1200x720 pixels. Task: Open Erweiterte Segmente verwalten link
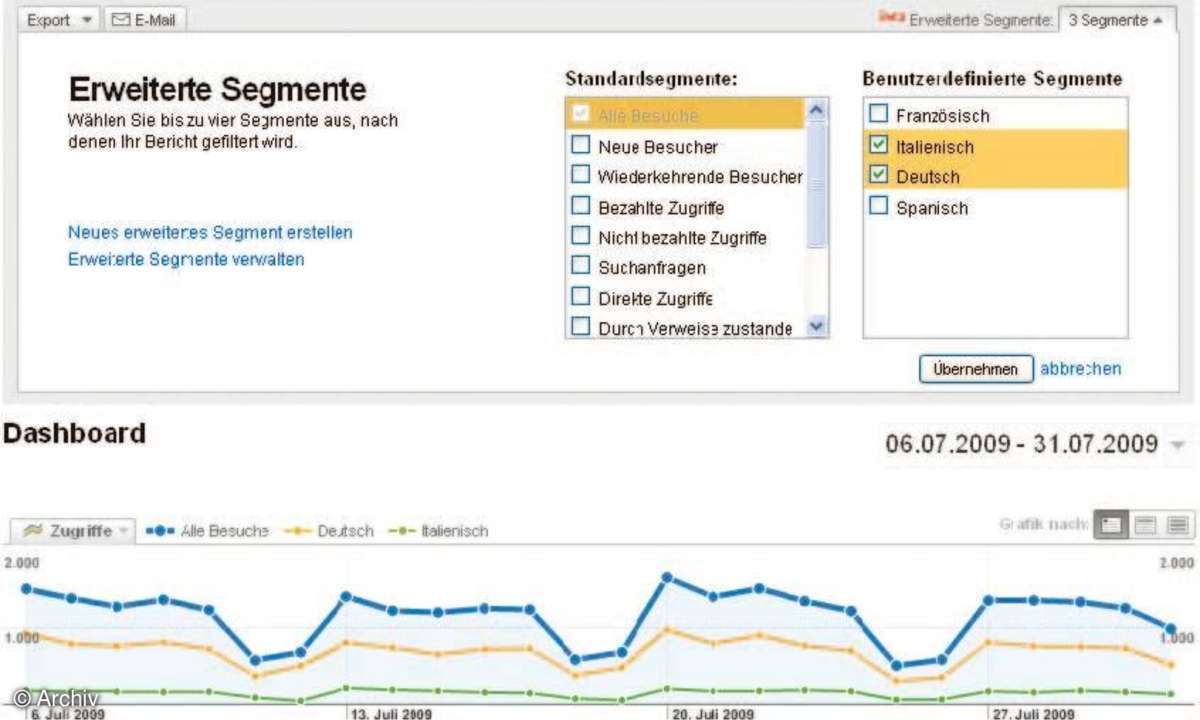pyautogui.click(x=186, y=259)
